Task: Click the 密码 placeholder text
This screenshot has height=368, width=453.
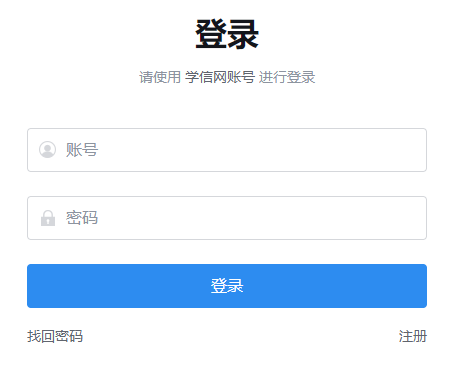Action: [82, 218]
